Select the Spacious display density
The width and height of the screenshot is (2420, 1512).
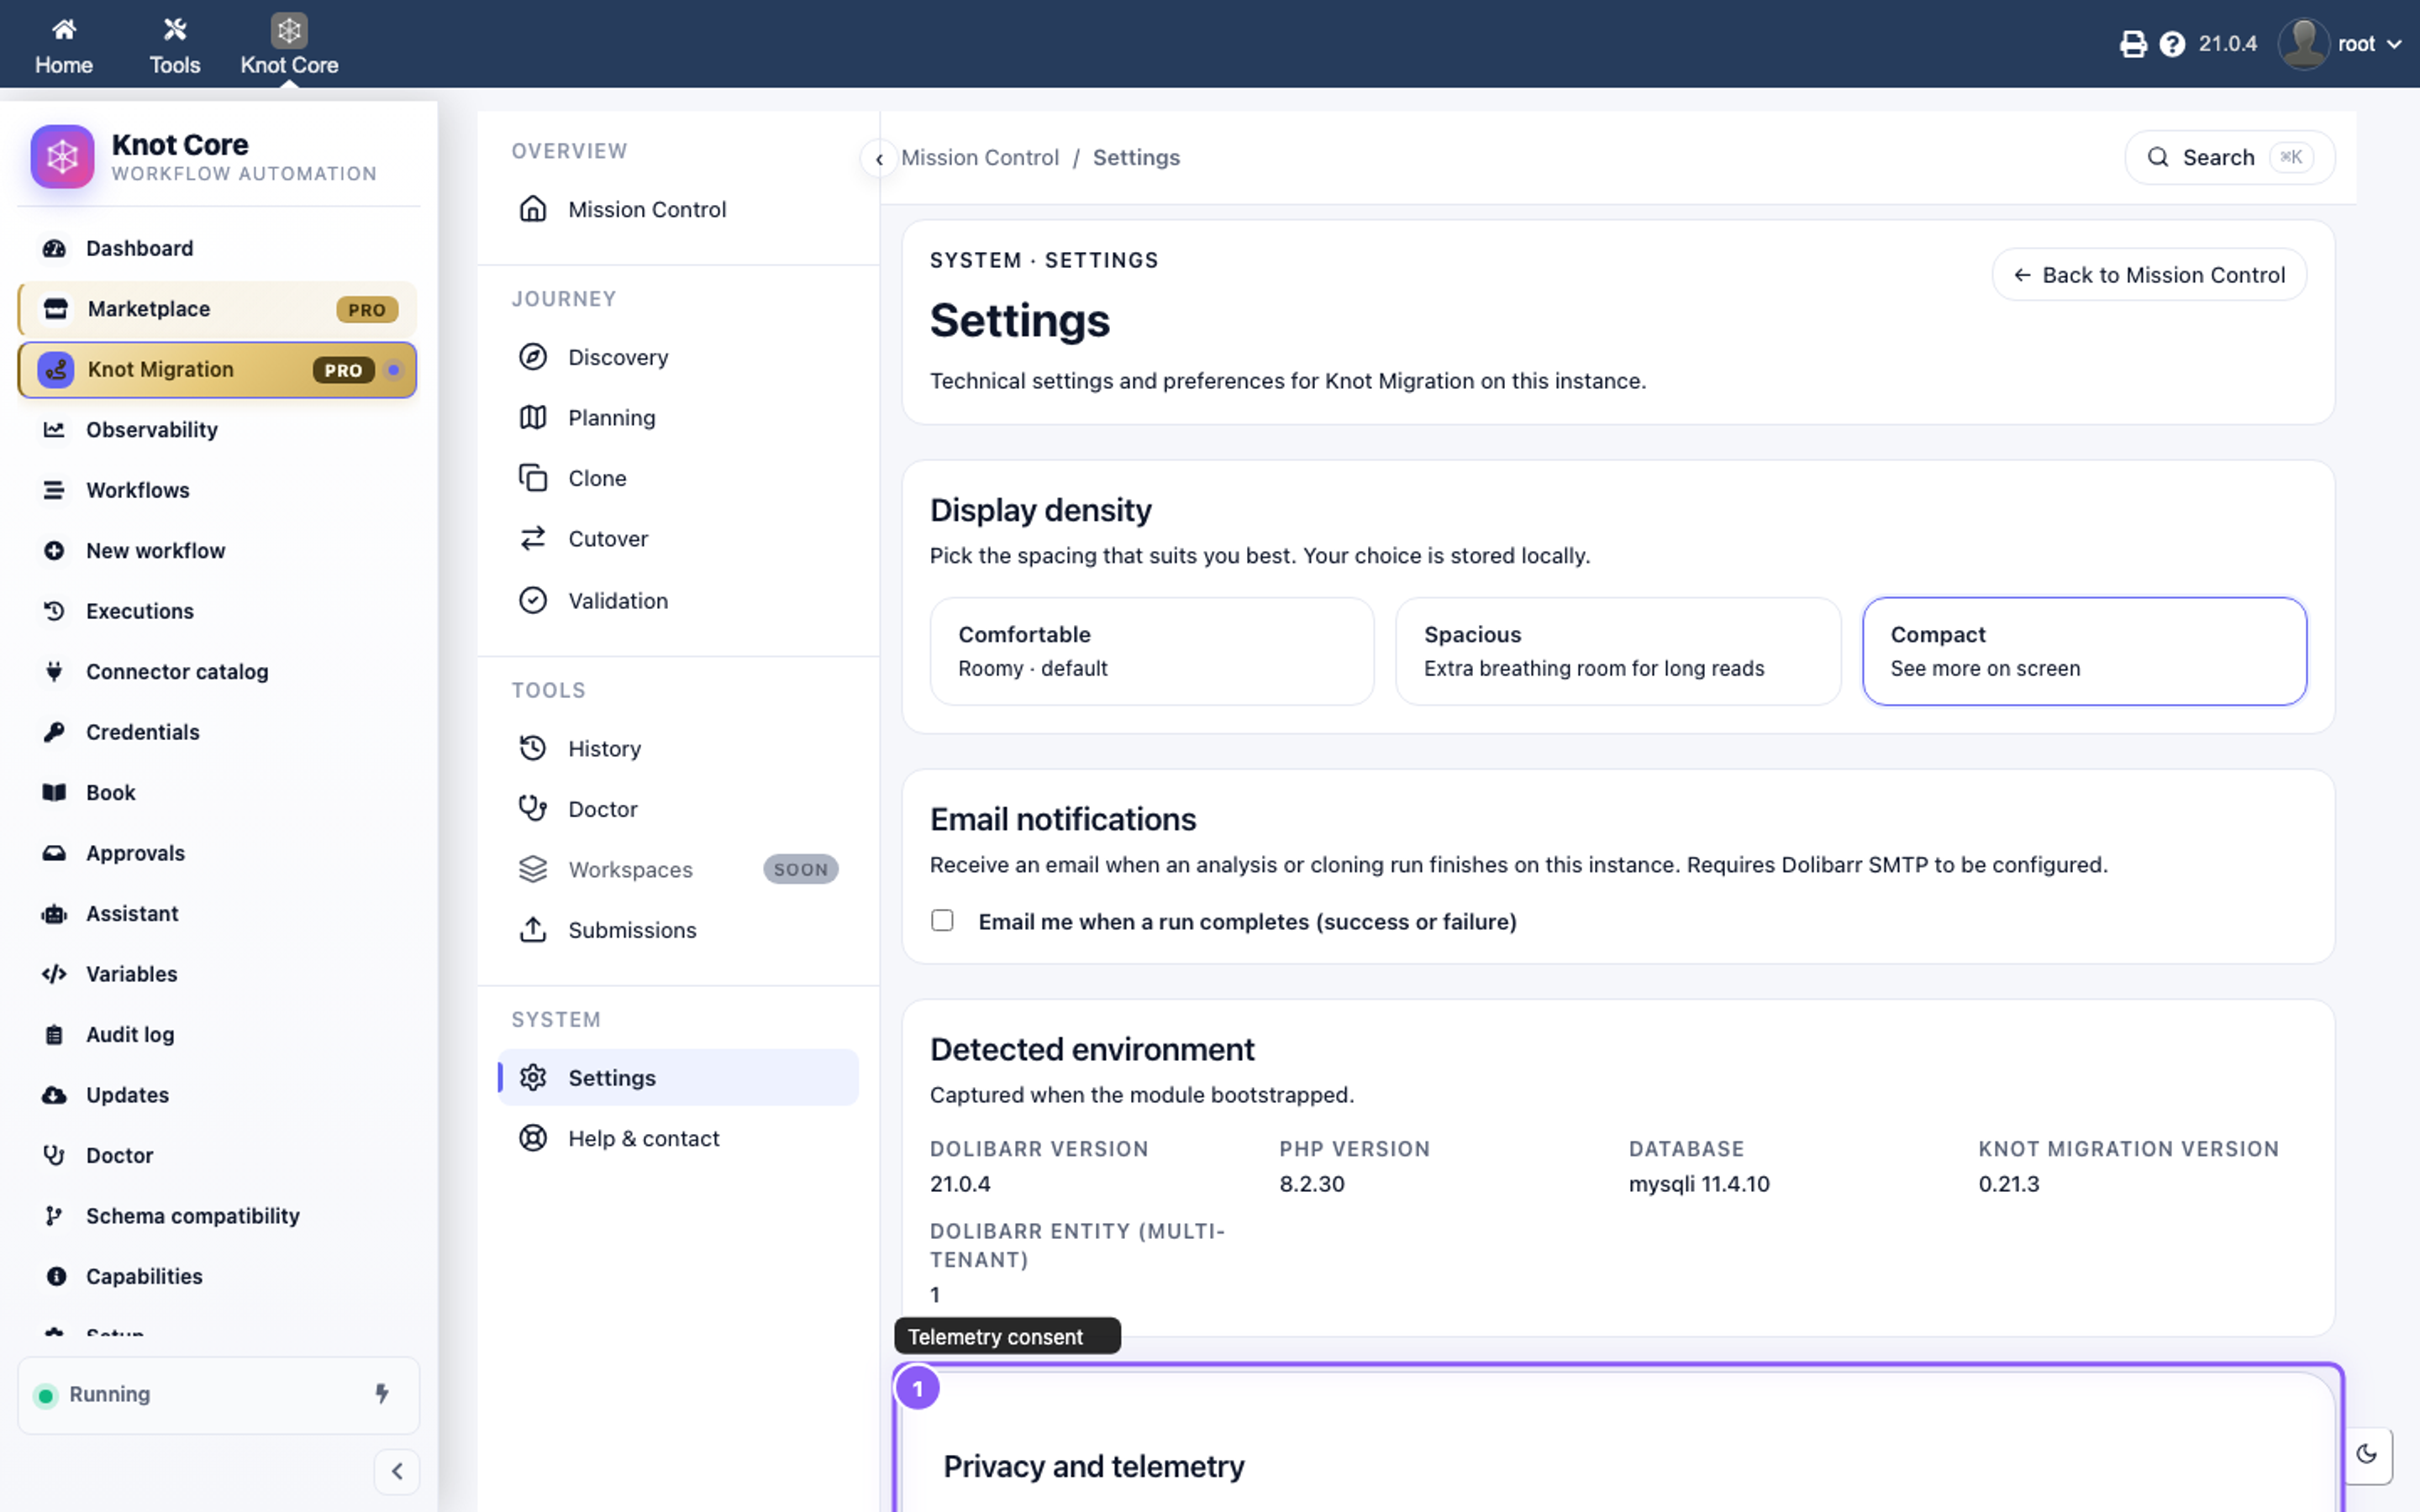tap(1617, 651)
